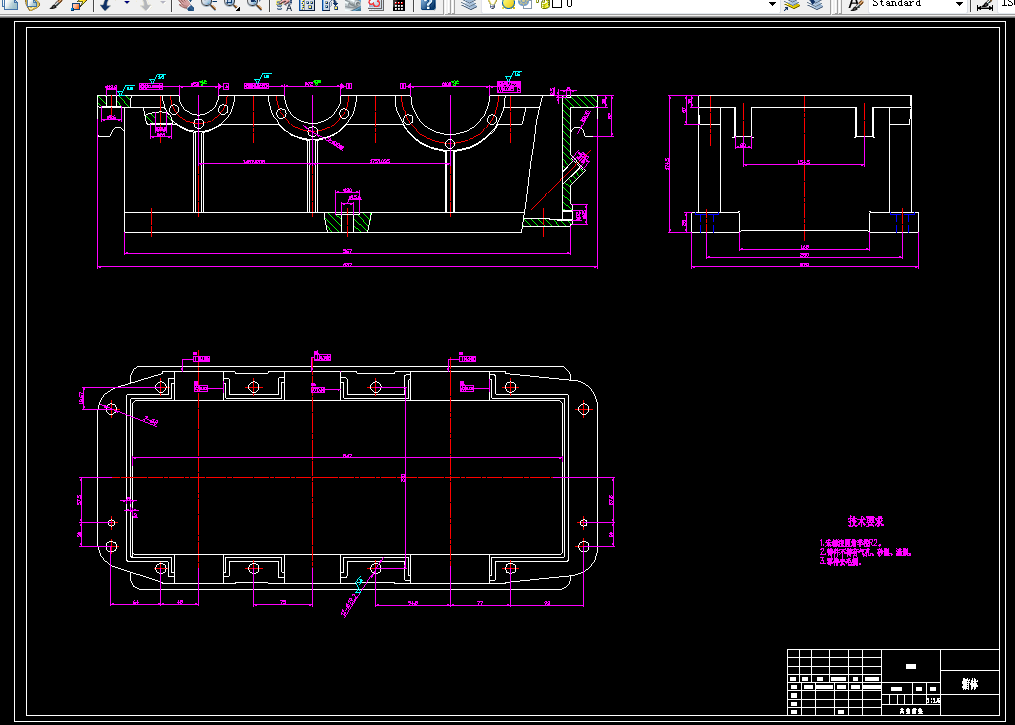Click the Undo arrow button
Screen dimensions: 1015x725
click(106, 3)
